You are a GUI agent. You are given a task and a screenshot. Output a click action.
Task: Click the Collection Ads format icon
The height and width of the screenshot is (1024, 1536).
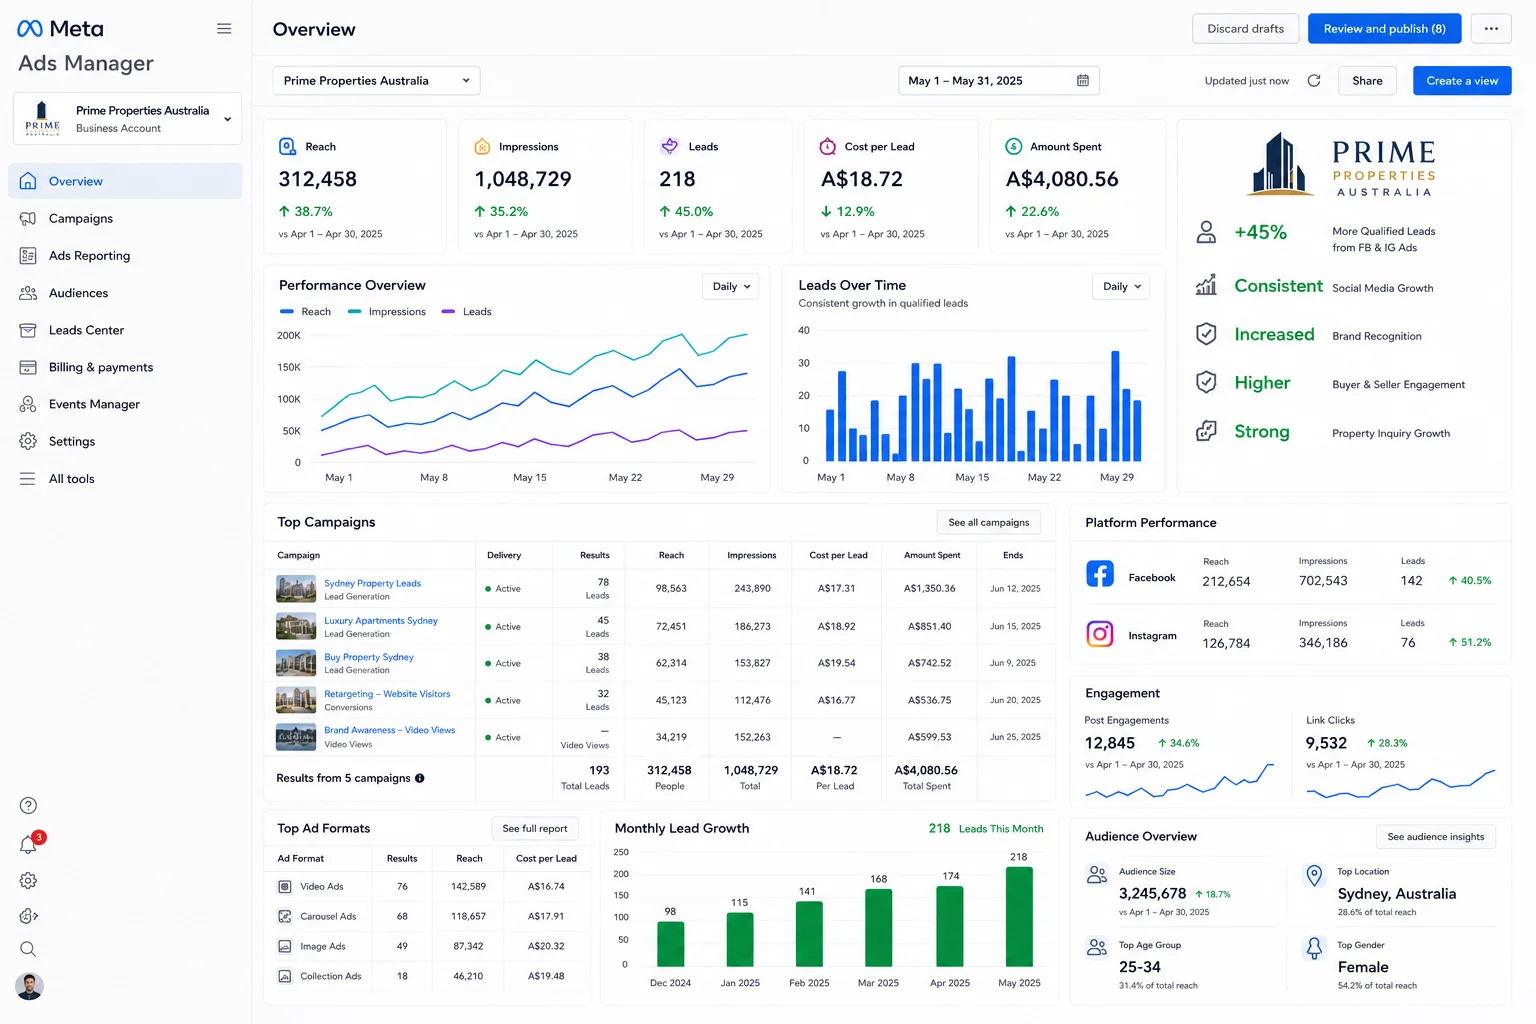click(x=285, y=977)
